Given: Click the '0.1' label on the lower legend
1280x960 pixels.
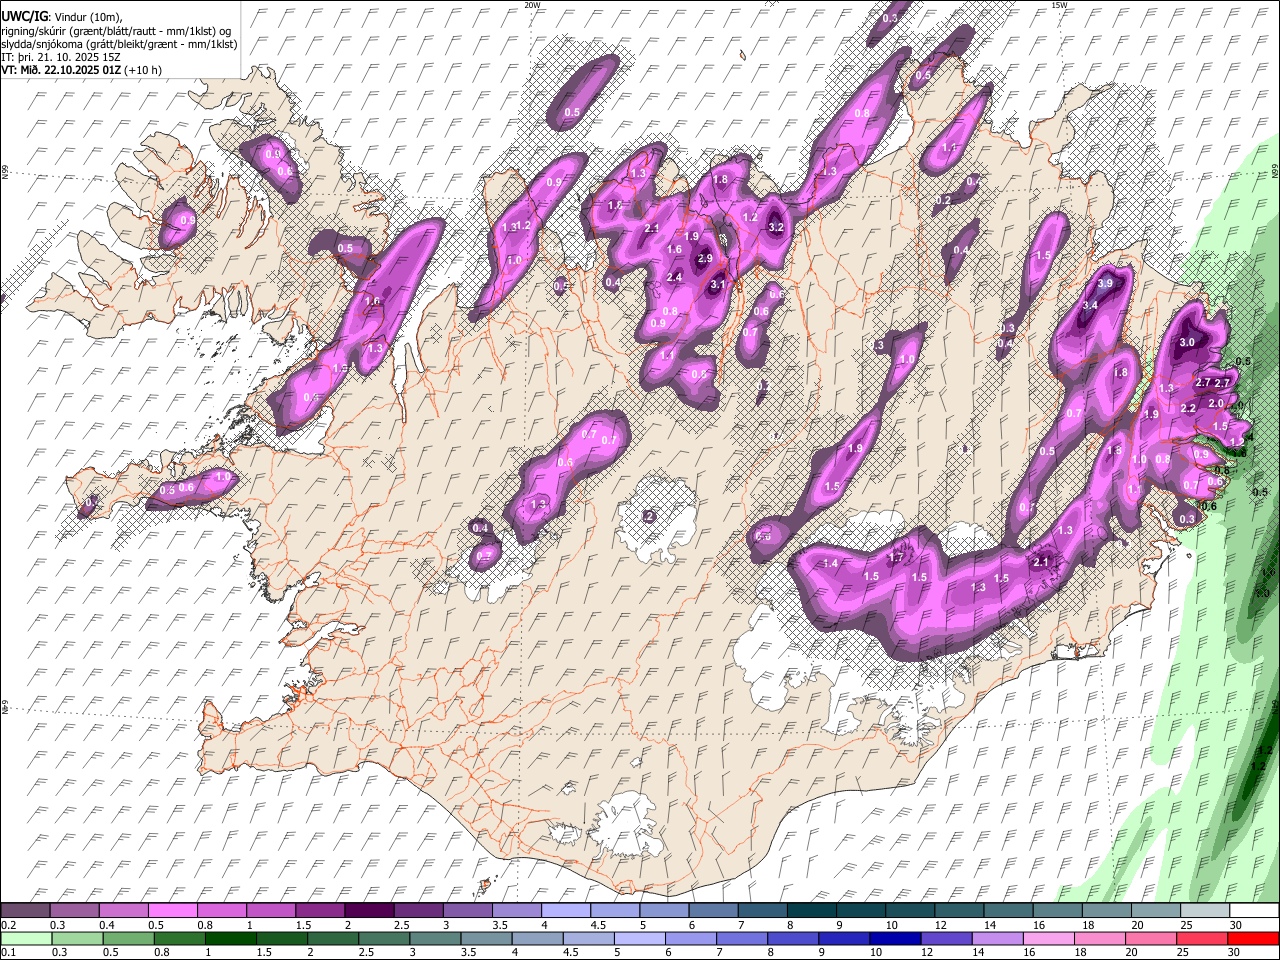Looking at the screenshot, I should [8, 953].
